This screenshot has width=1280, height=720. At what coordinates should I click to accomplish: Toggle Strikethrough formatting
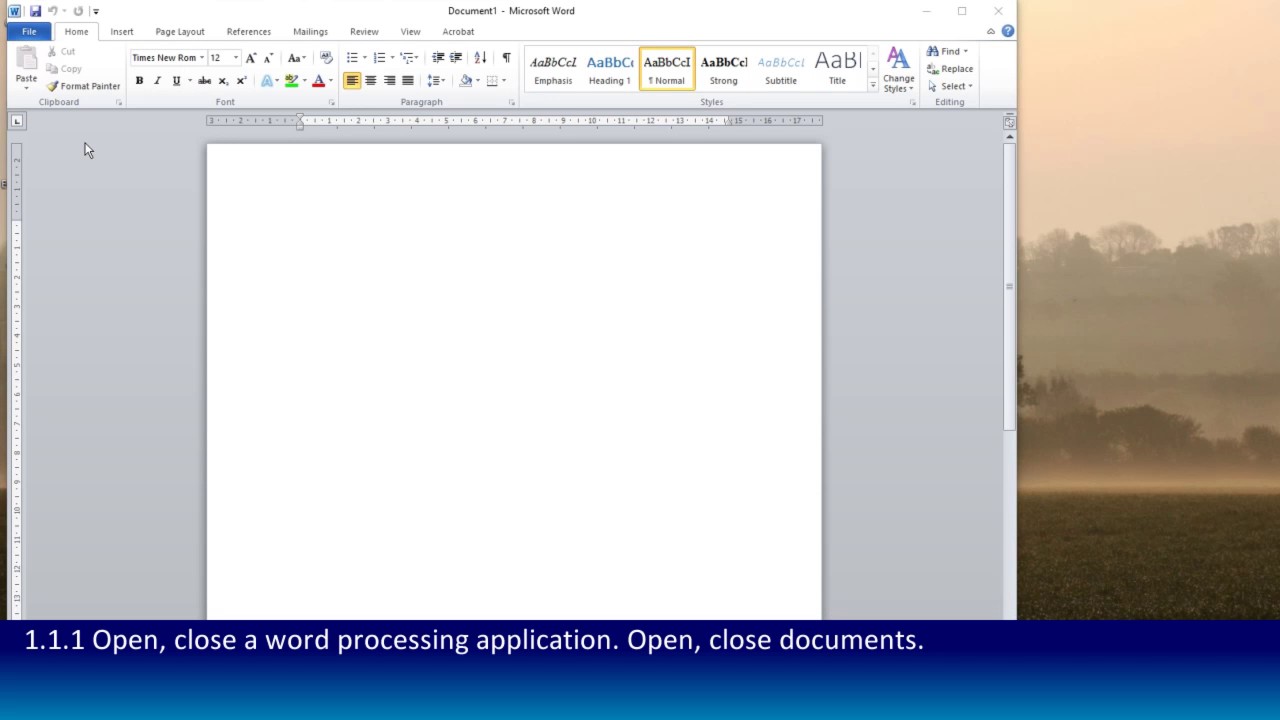coord(204,81)
